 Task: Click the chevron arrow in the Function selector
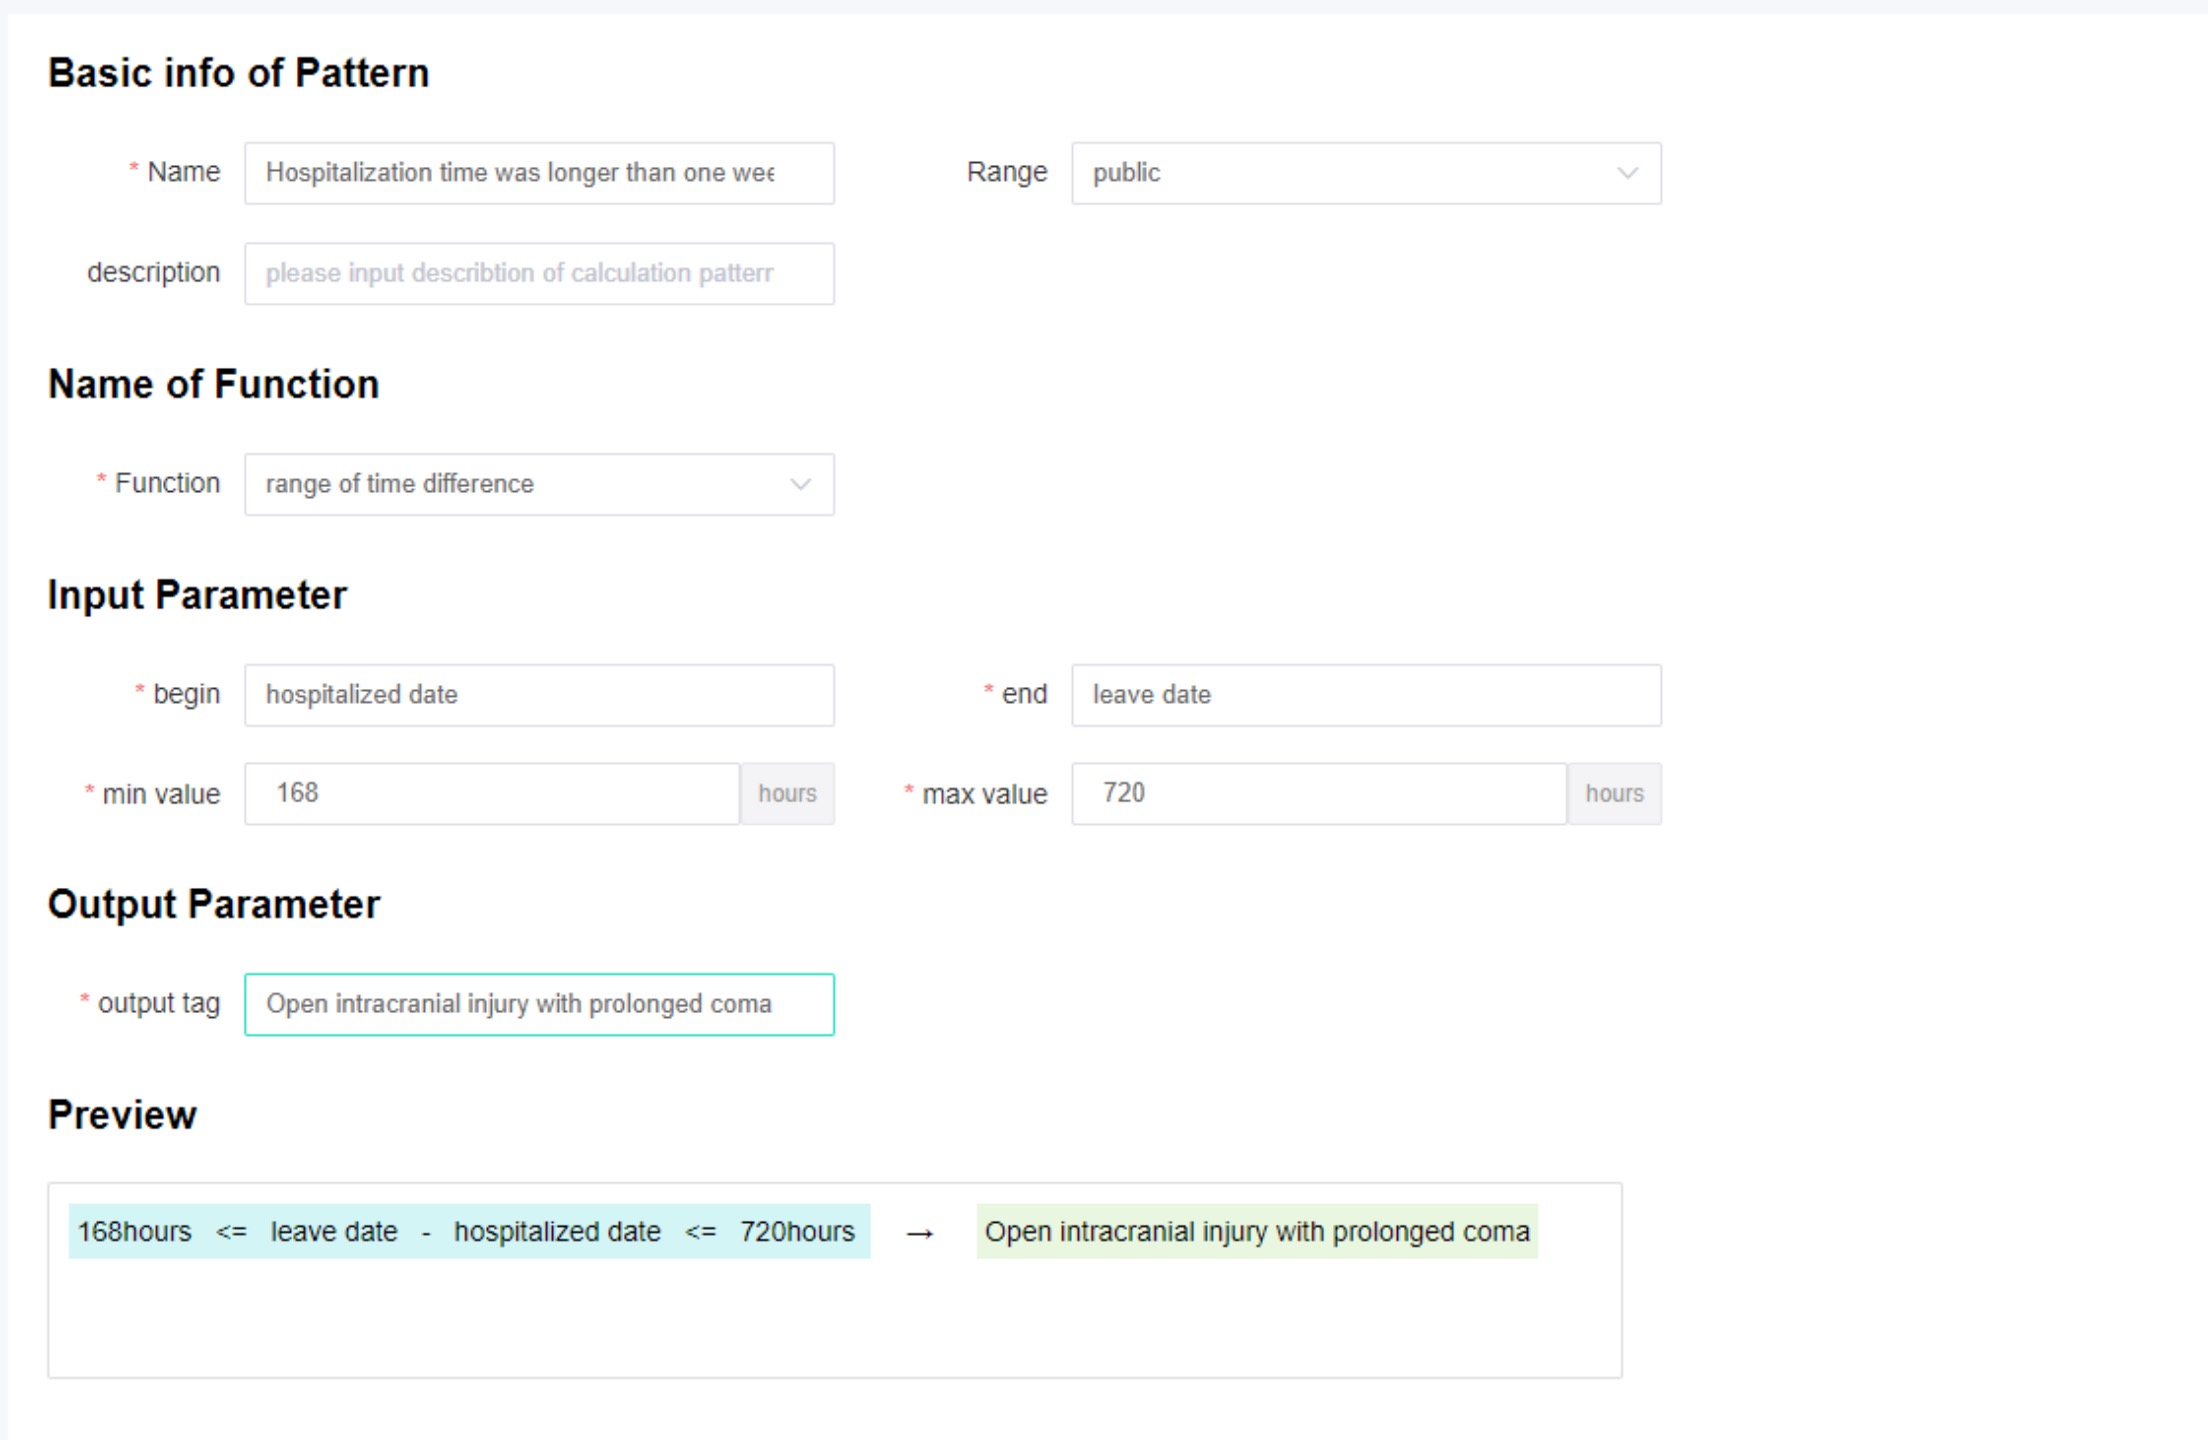tap(800, 484)
